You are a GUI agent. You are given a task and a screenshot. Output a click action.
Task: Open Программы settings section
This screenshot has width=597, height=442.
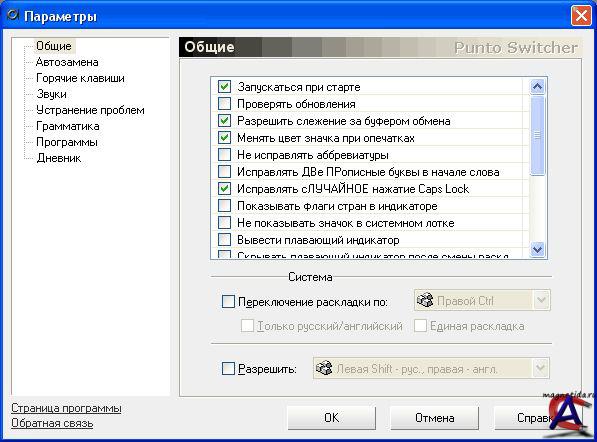(x=67, y=142)
